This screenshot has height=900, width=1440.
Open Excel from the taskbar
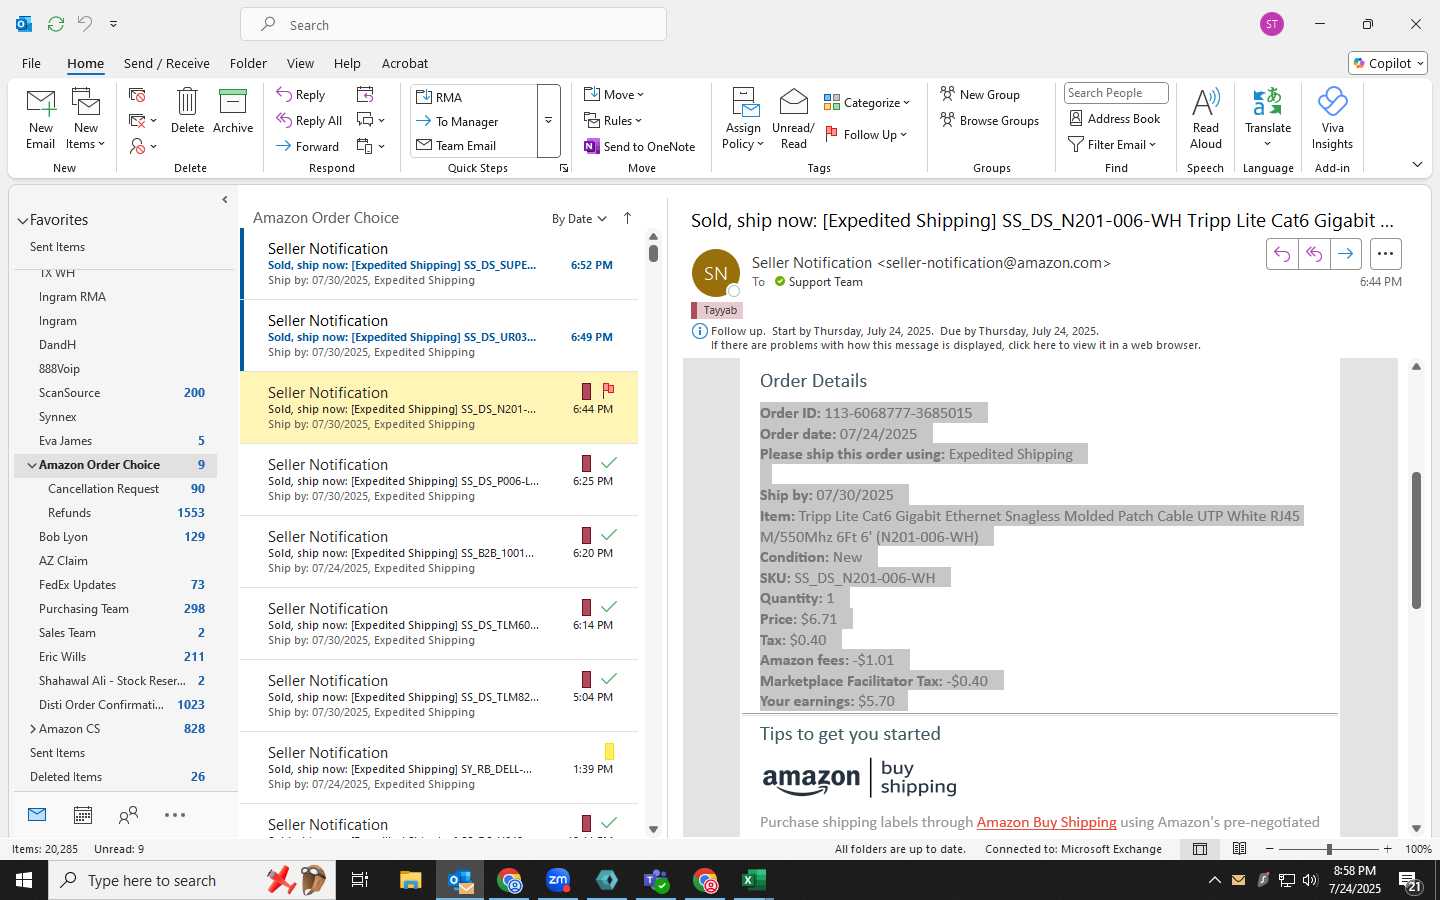[x=753, y=880]
